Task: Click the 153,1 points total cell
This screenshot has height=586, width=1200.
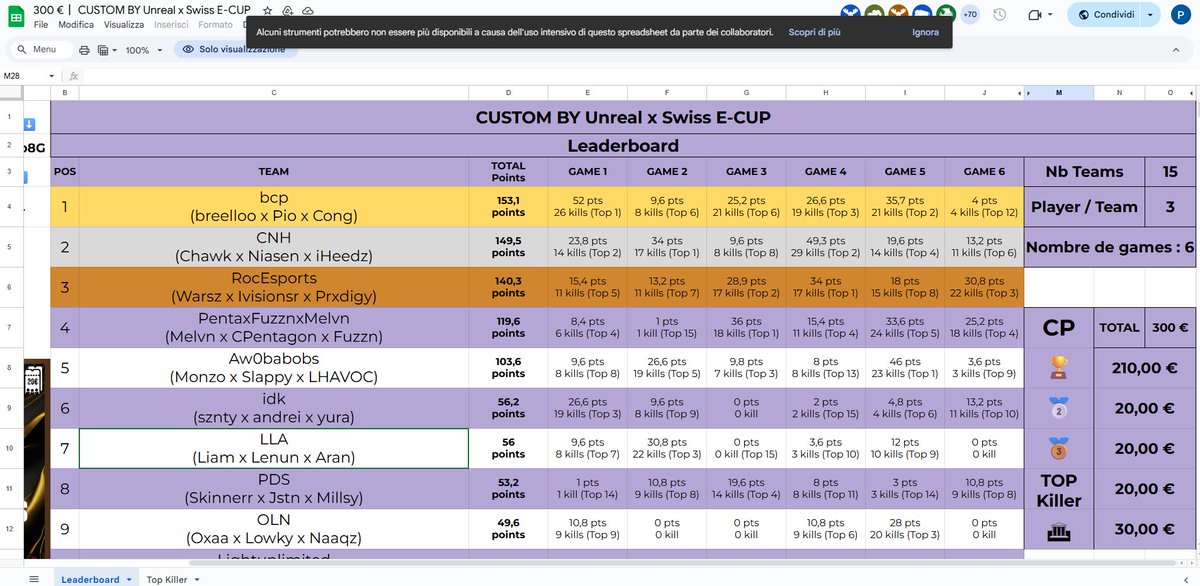Action: click(508, 206)
